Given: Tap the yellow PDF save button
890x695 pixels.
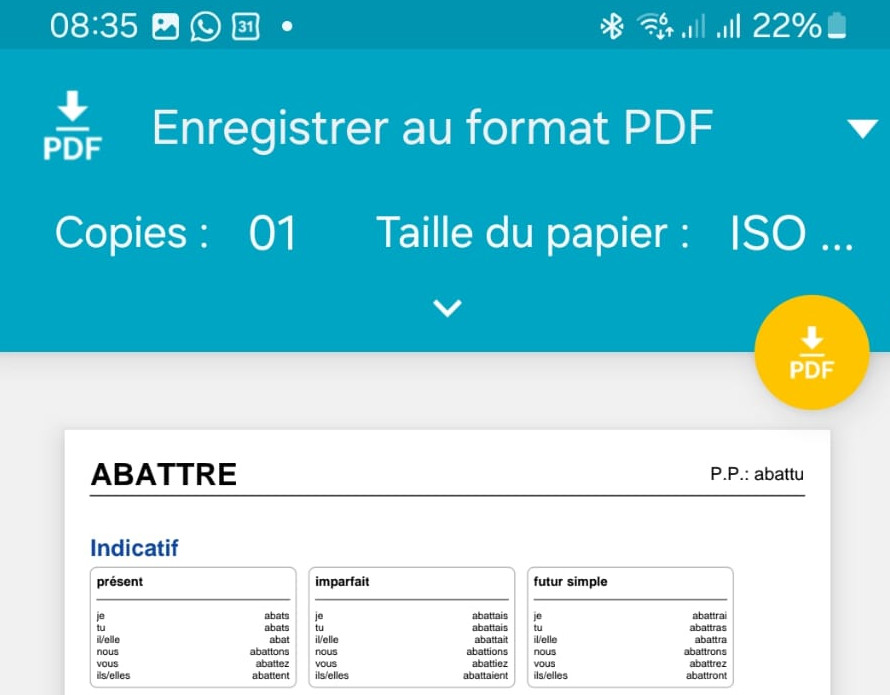Looking at the screenshot, I should point(812,353).
